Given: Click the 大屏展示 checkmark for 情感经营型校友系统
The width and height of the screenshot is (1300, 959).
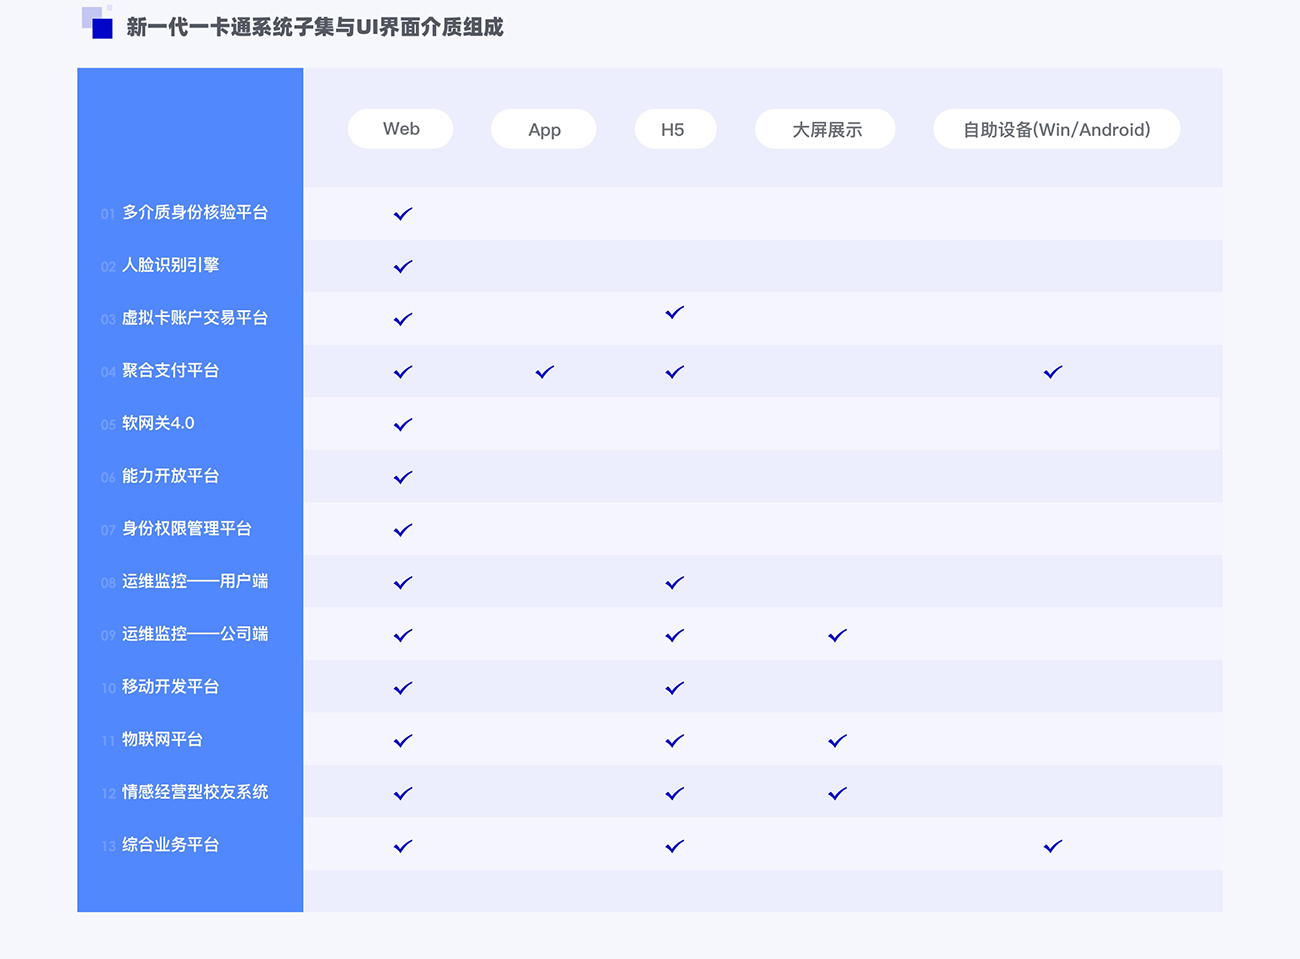Looking at the screenshot, I should 838,793.
